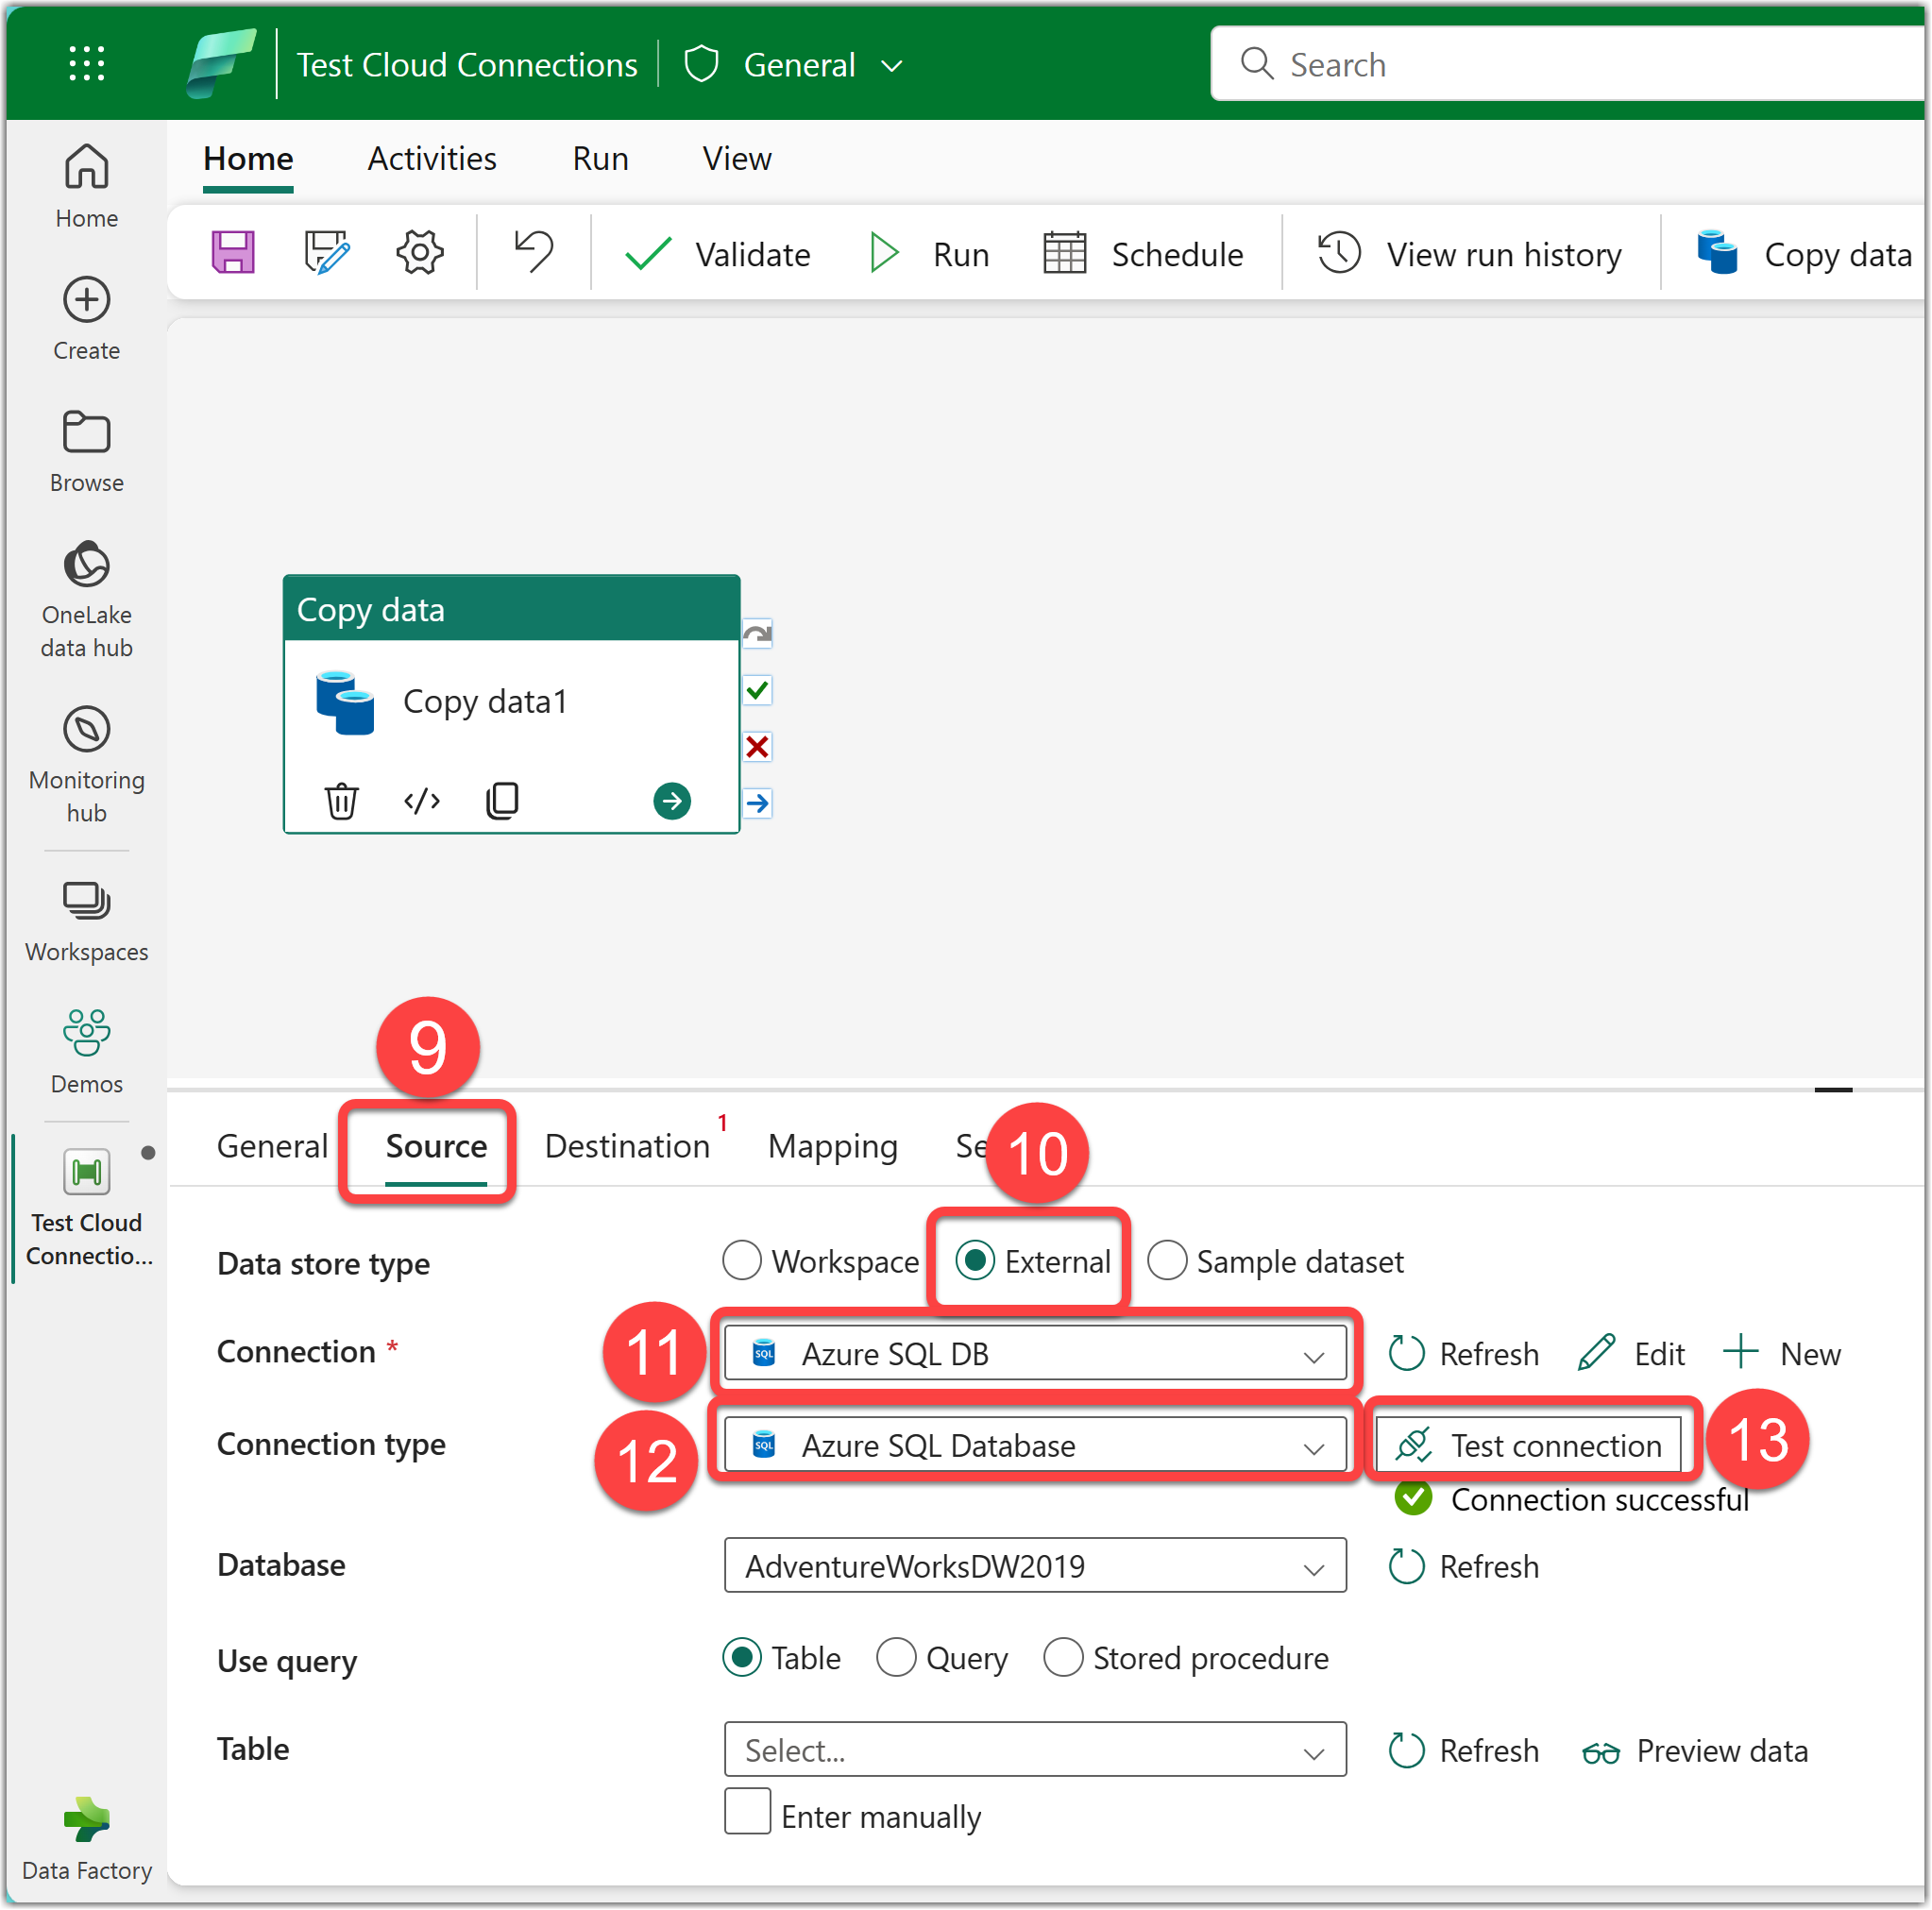Open the AdventureWorksDW2019 database dropdown

[x=1035, y=1566]
